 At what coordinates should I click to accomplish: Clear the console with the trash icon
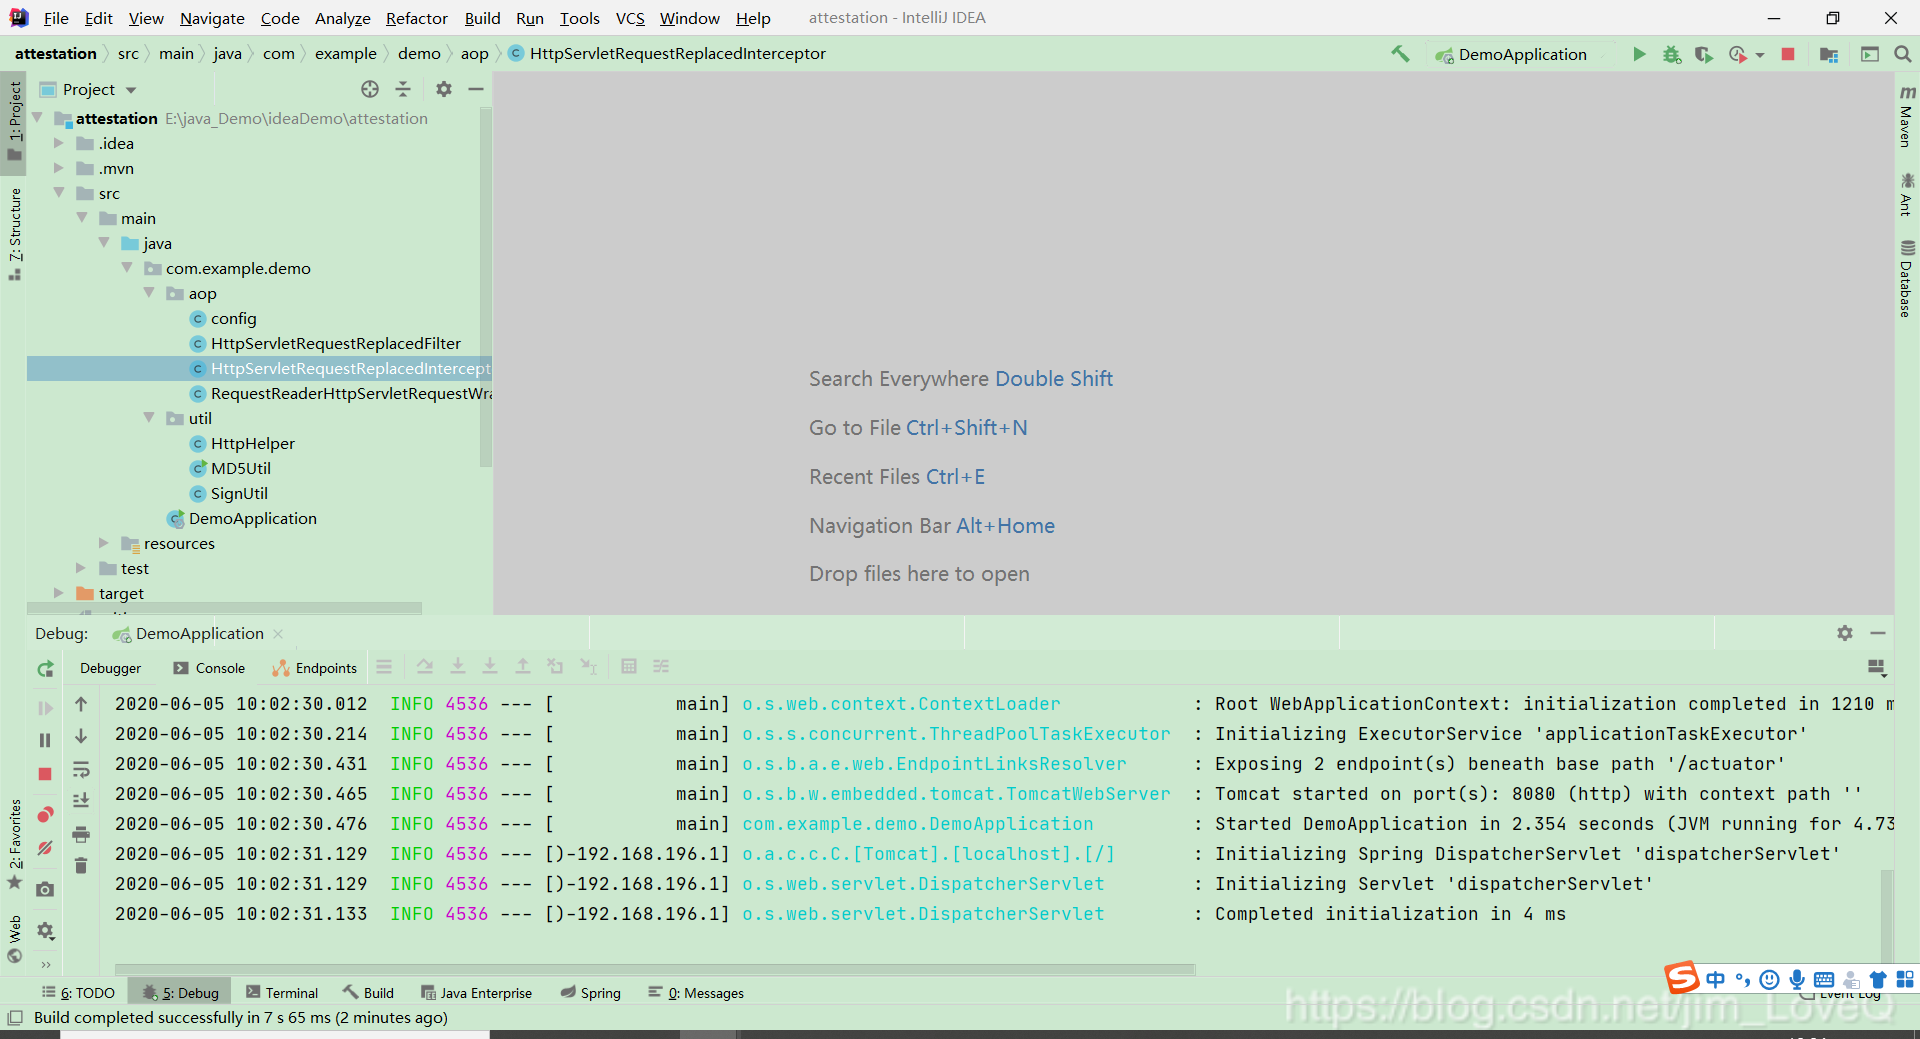tap(81, 865)
